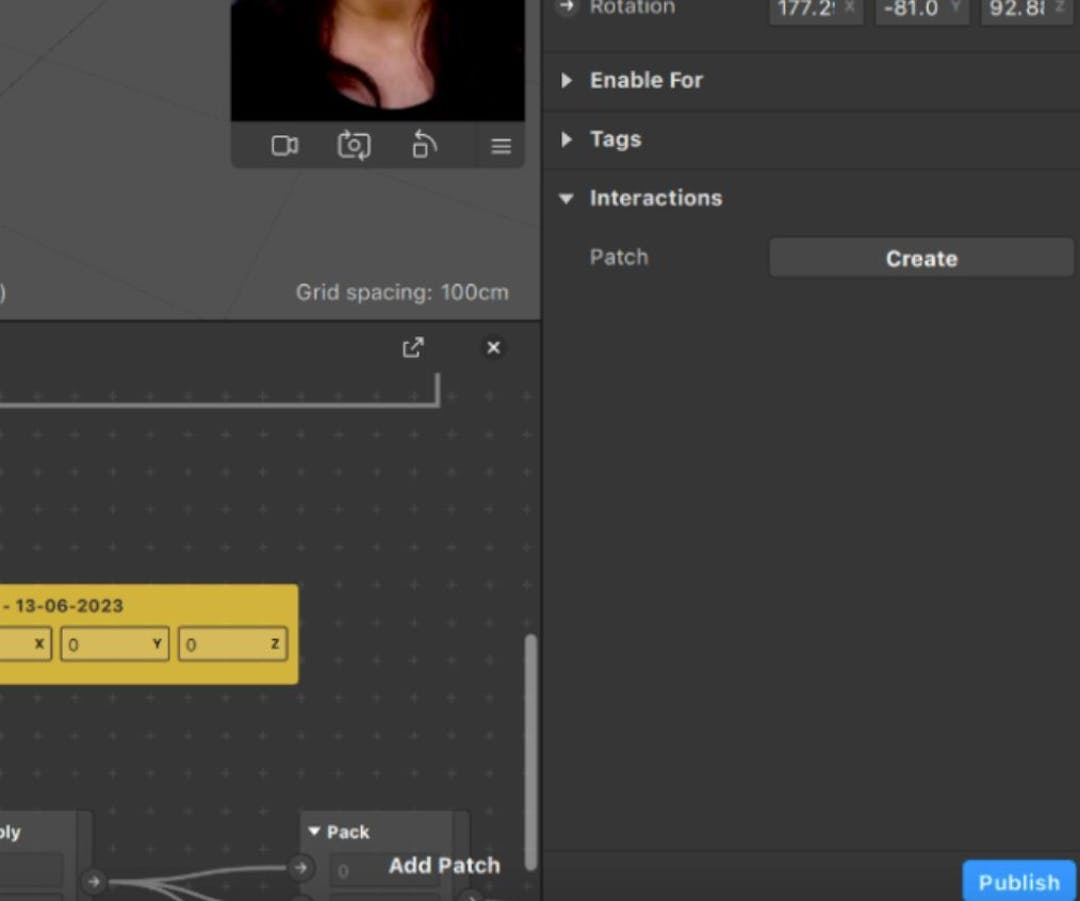Click the restart simulation camera icon

click(x=354, y=145)
